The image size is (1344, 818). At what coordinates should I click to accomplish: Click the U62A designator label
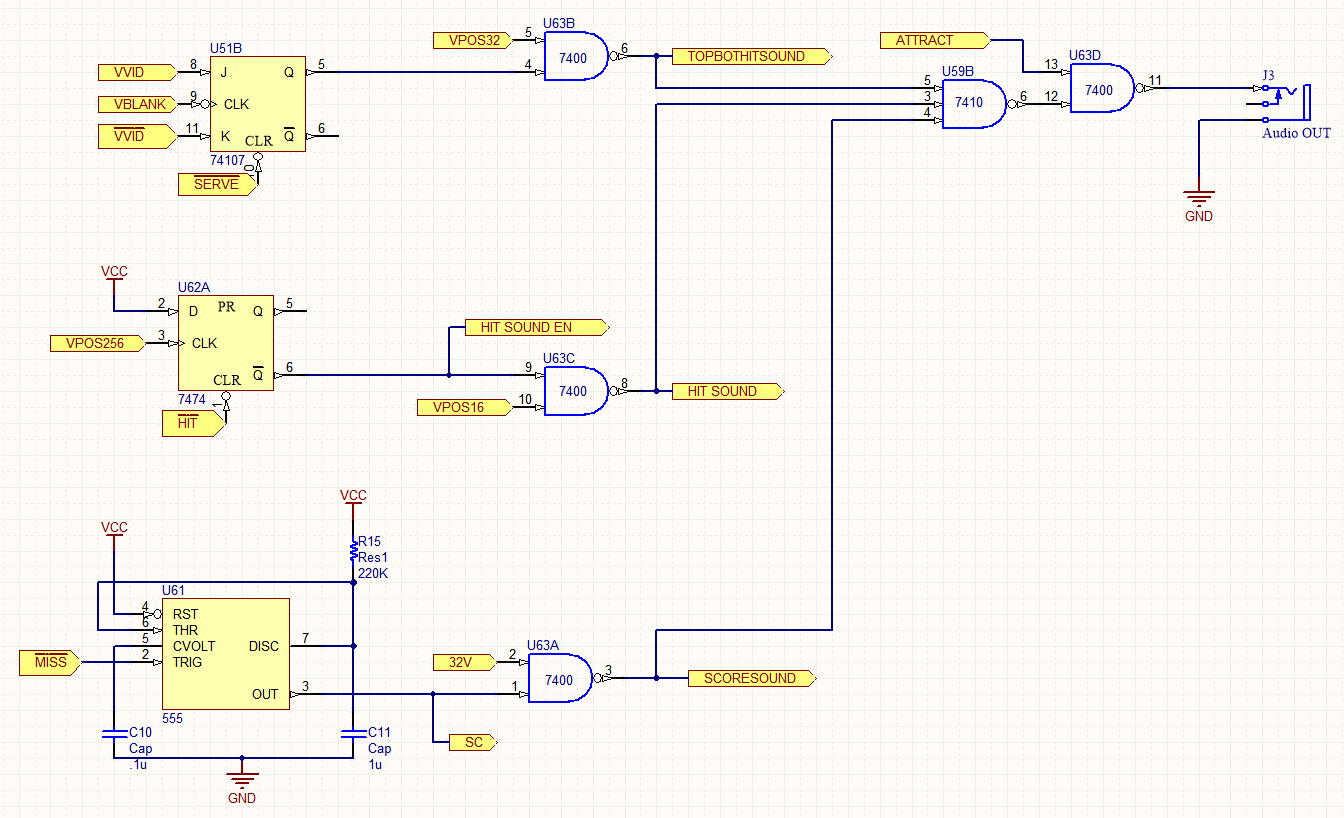[194, 287]
